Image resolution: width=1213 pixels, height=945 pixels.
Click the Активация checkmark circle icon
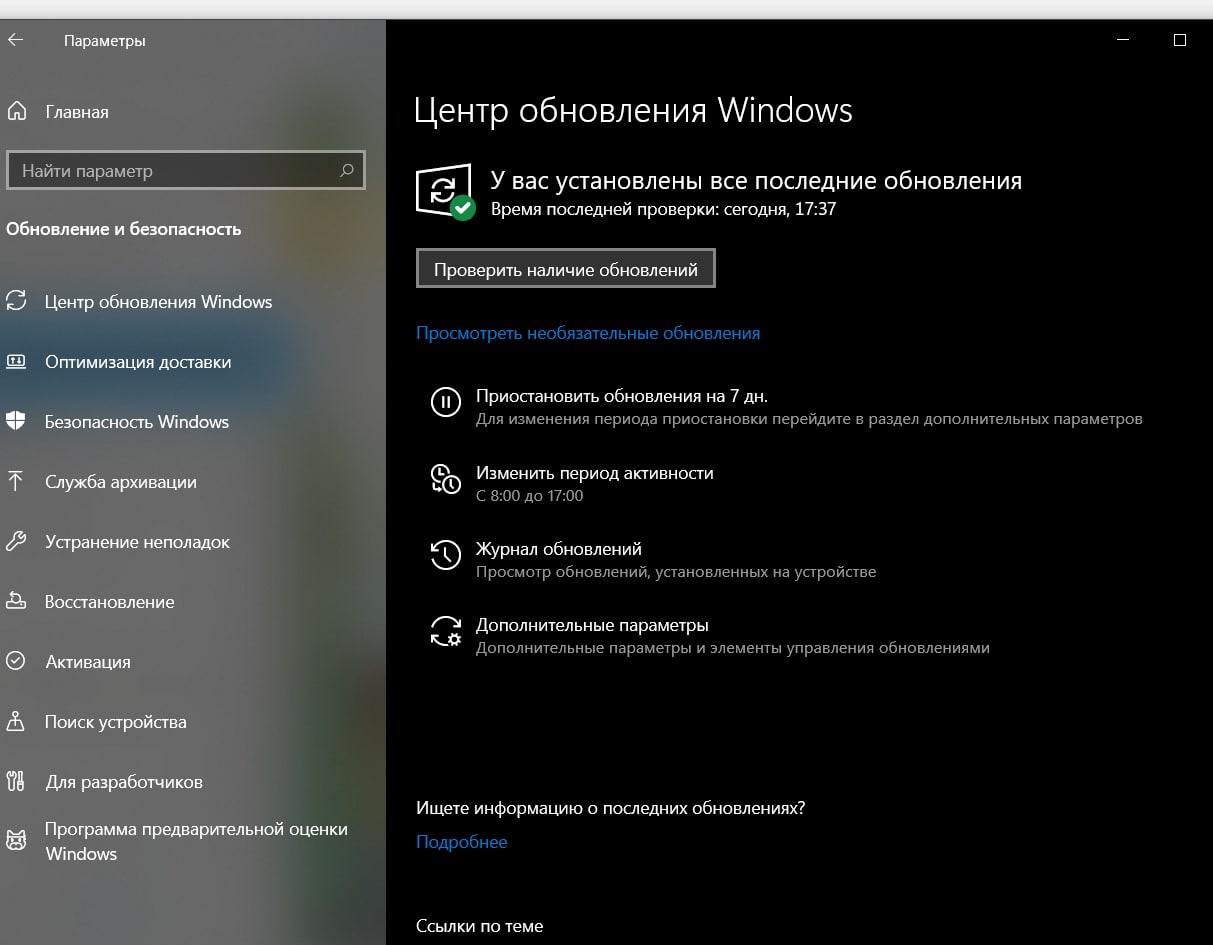click(15, 661)
